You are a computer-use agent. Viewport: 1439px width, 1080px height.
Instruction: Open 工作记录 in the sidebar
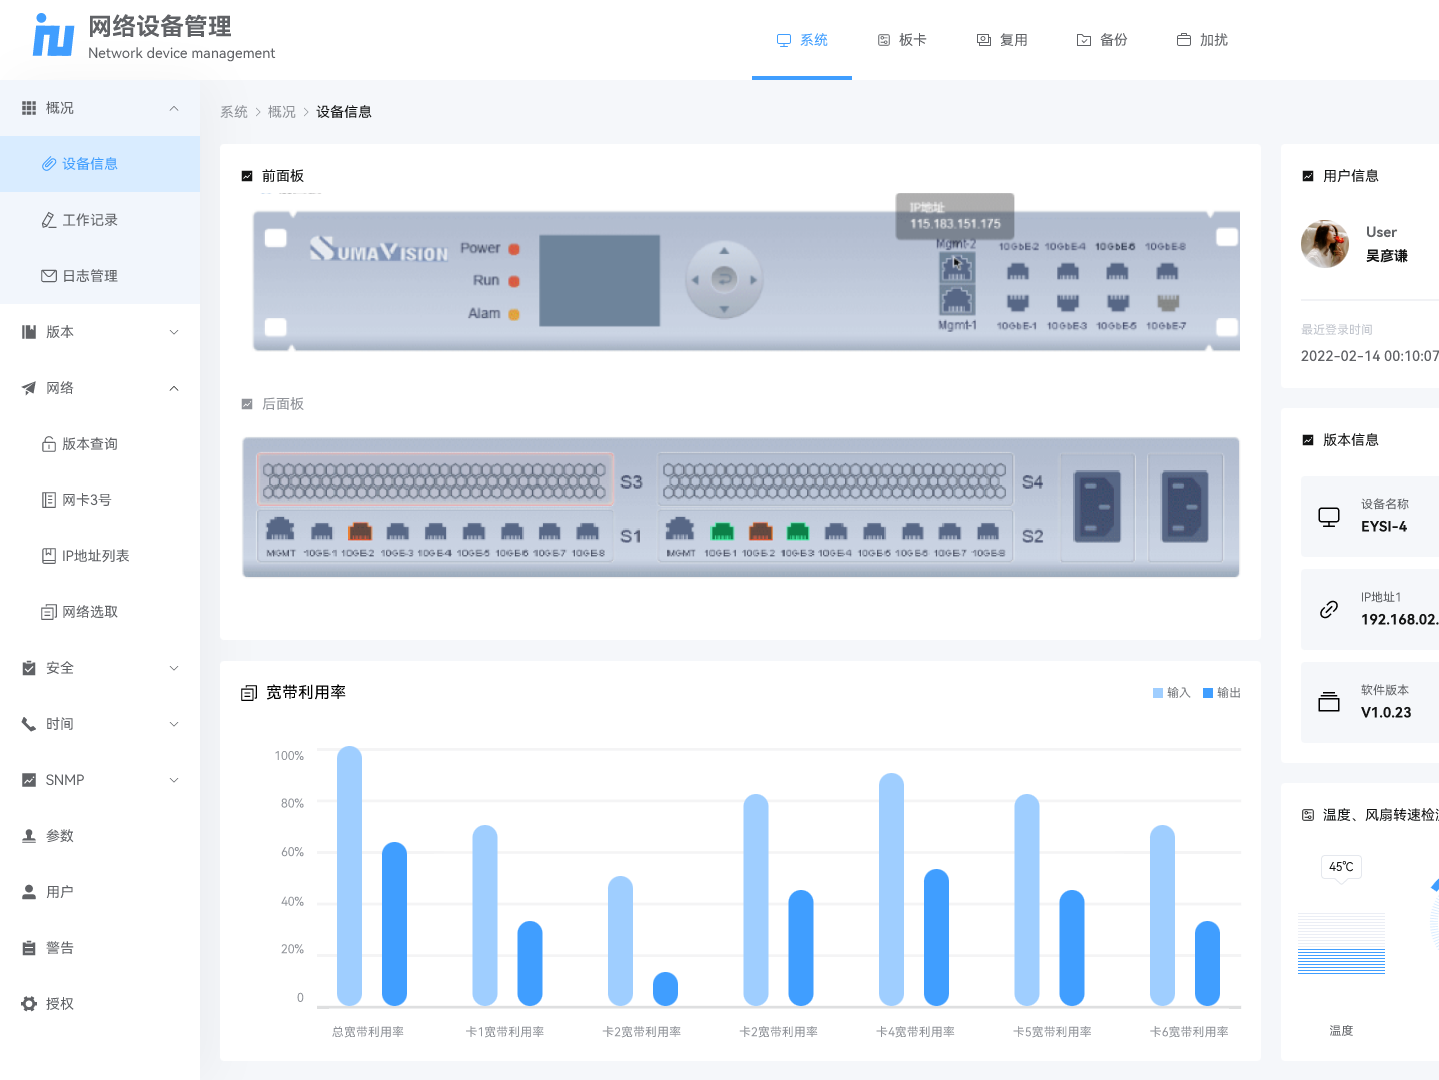click(x=100, y=220)
